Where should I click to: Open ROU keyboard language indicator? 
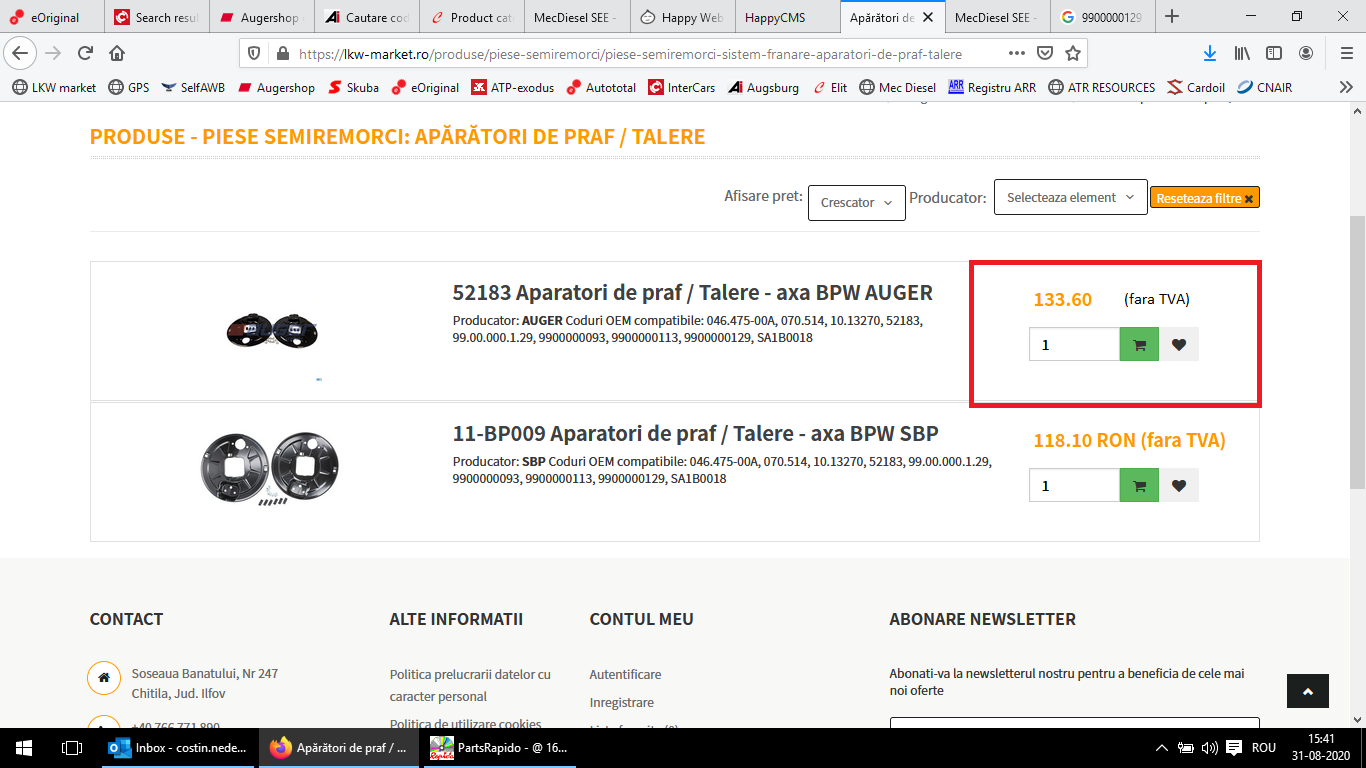coord(1264,747)
